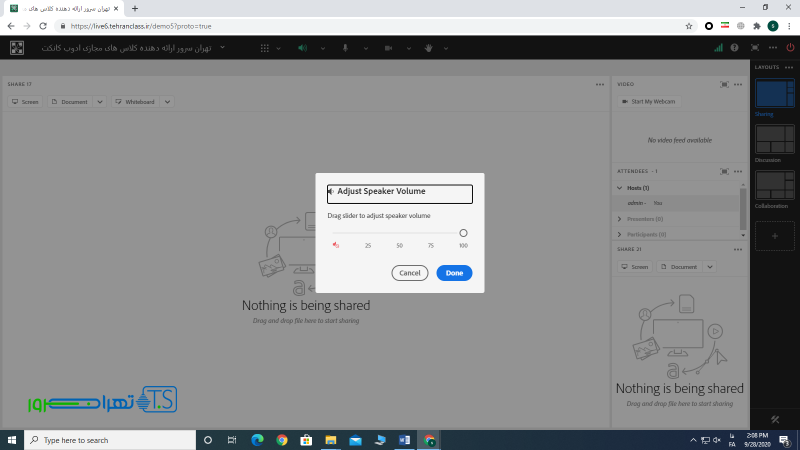Open Microsoft Word from the taskbar

405,440
